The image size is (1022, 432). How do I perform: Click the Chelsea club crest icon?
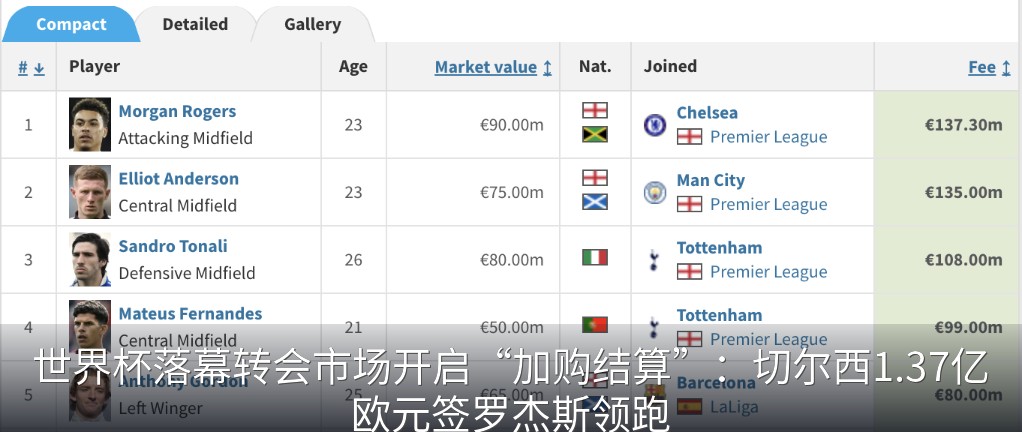654,124
